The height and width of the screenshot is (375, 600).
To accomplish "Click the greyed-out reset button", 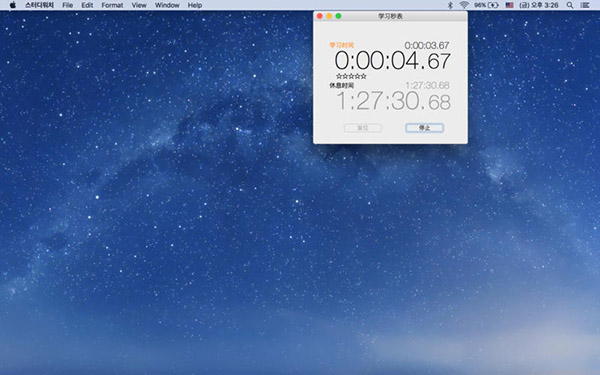I will 363,128.
